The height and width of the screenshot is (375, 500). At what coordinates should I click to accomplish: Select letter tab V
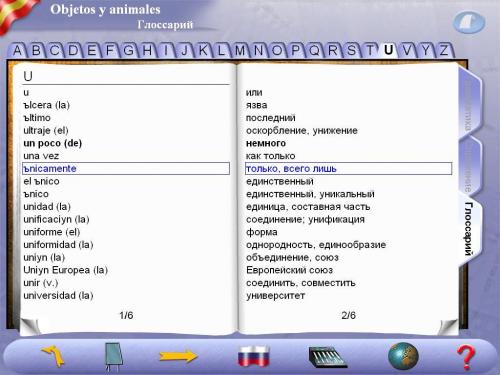[x=407, y=51]
